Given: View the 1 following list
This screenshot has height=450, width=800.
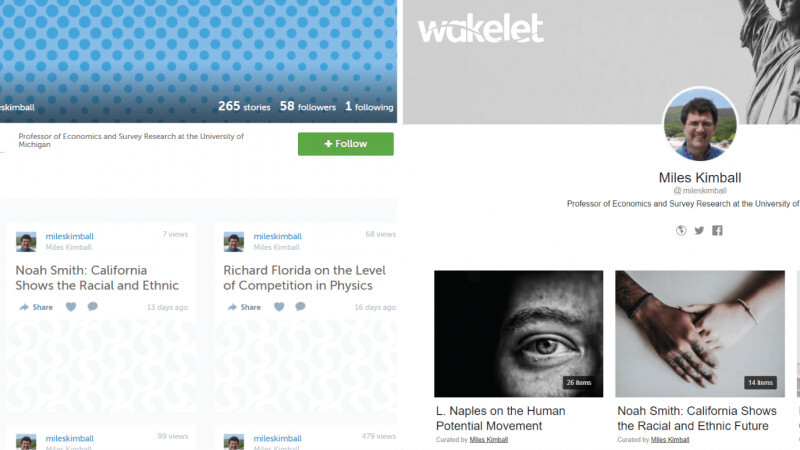Looking at the screenshot, I should coord(369,106).
